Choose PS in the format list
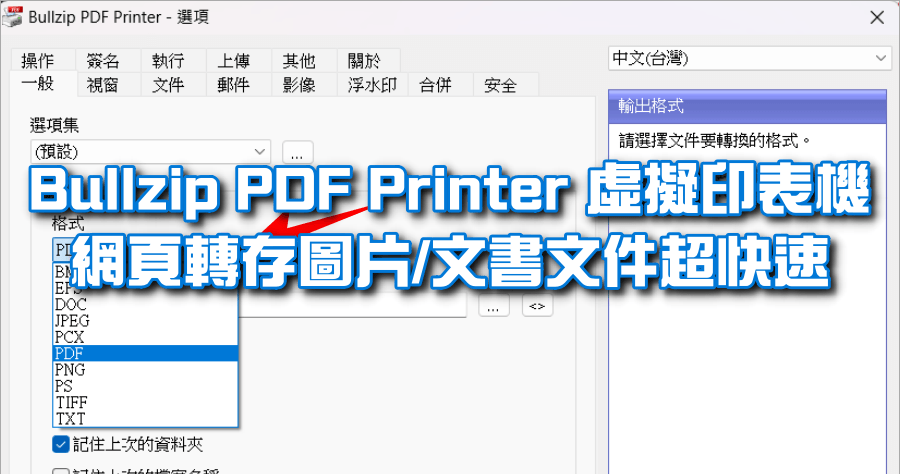900x474 pixels. pos(145,386)
